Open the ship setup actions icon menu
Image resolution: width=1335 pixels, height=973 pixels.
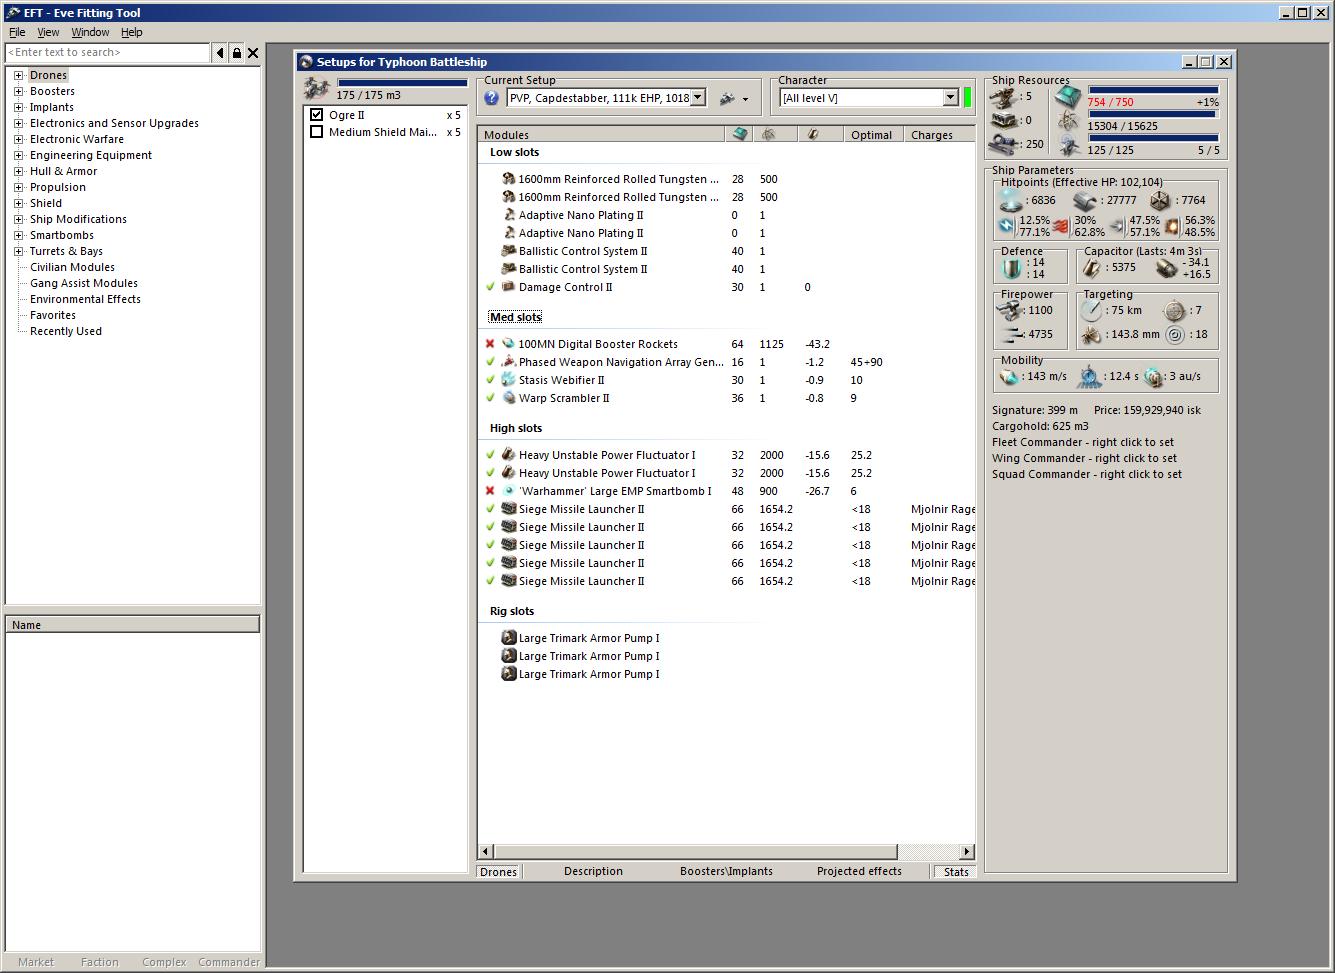734,98
